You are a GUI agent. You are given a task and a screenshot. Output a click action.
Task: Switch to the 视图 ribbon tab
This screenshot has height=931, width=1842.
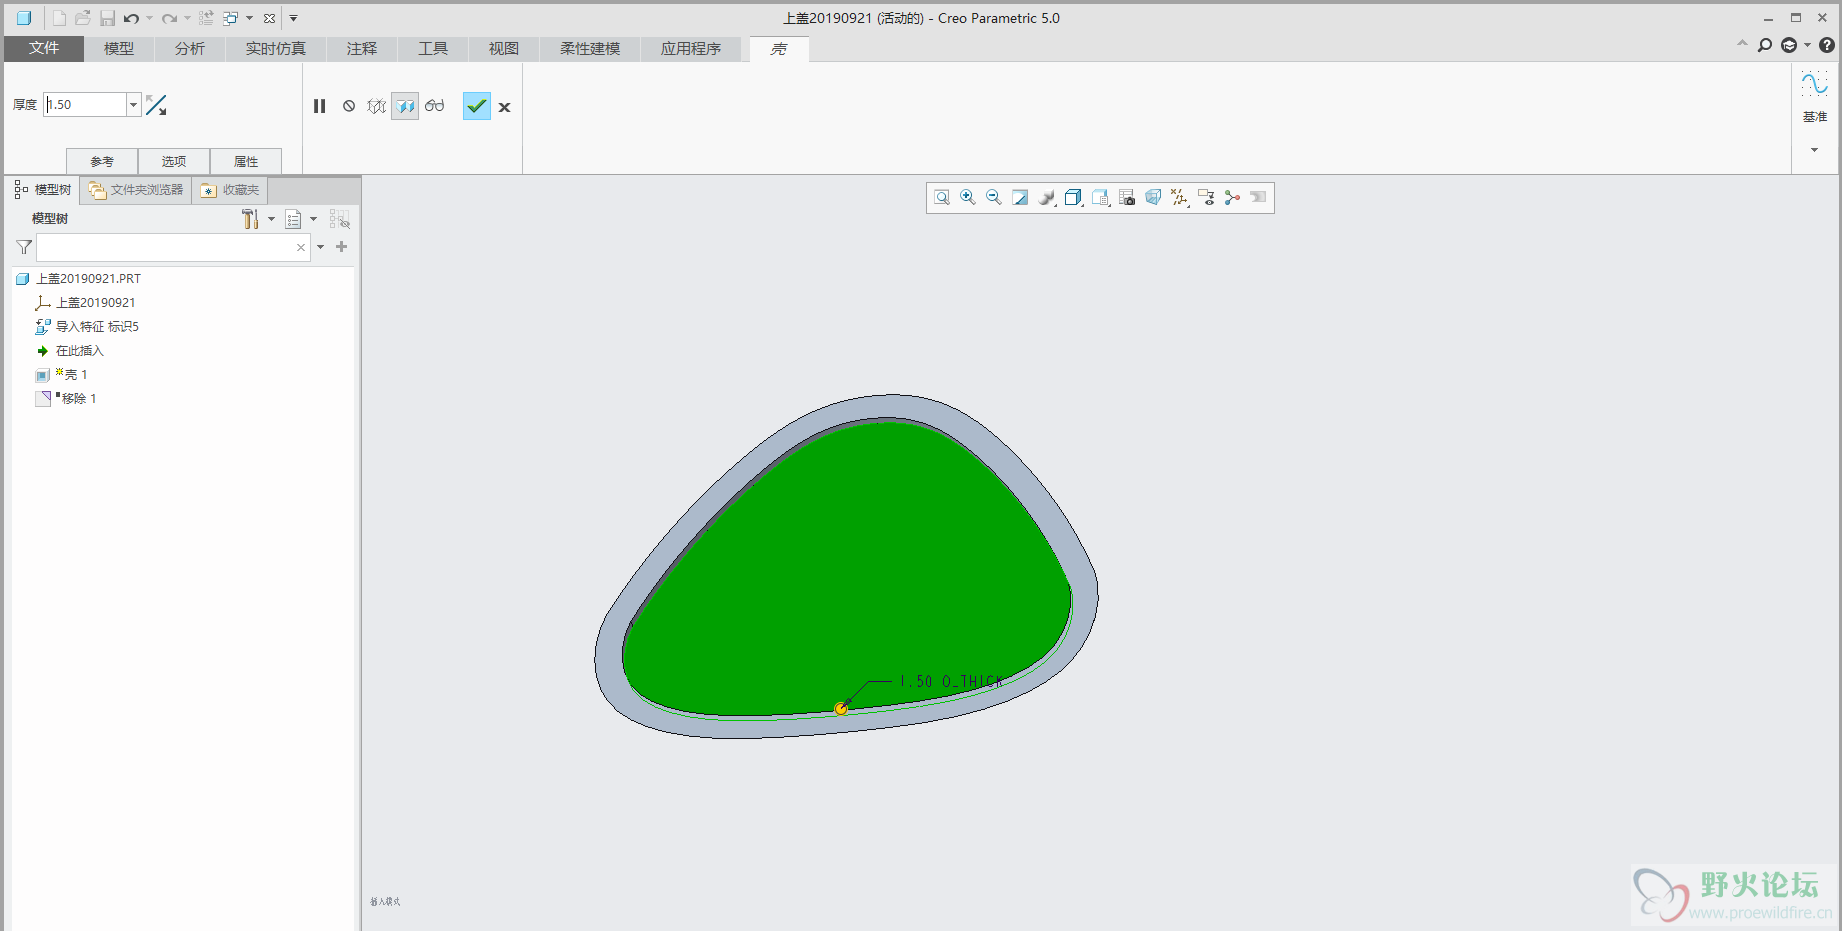504,48
